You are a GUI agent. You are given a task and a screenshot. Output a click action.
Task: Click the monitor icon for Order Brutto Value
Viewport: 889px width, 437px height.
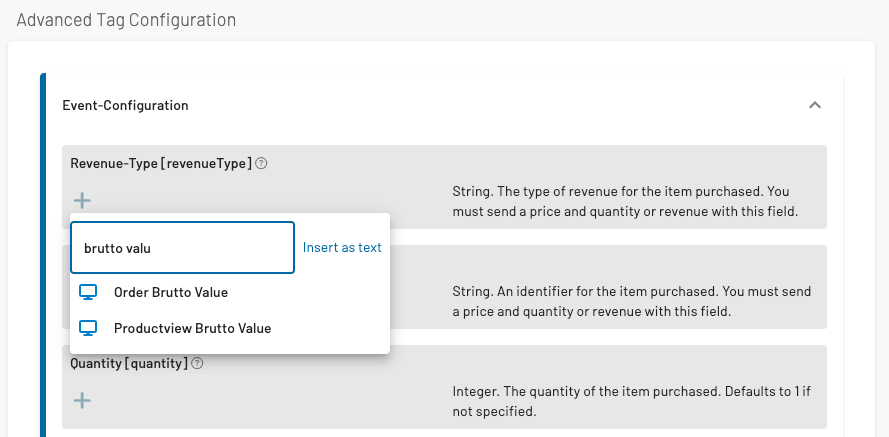(89, 293)
